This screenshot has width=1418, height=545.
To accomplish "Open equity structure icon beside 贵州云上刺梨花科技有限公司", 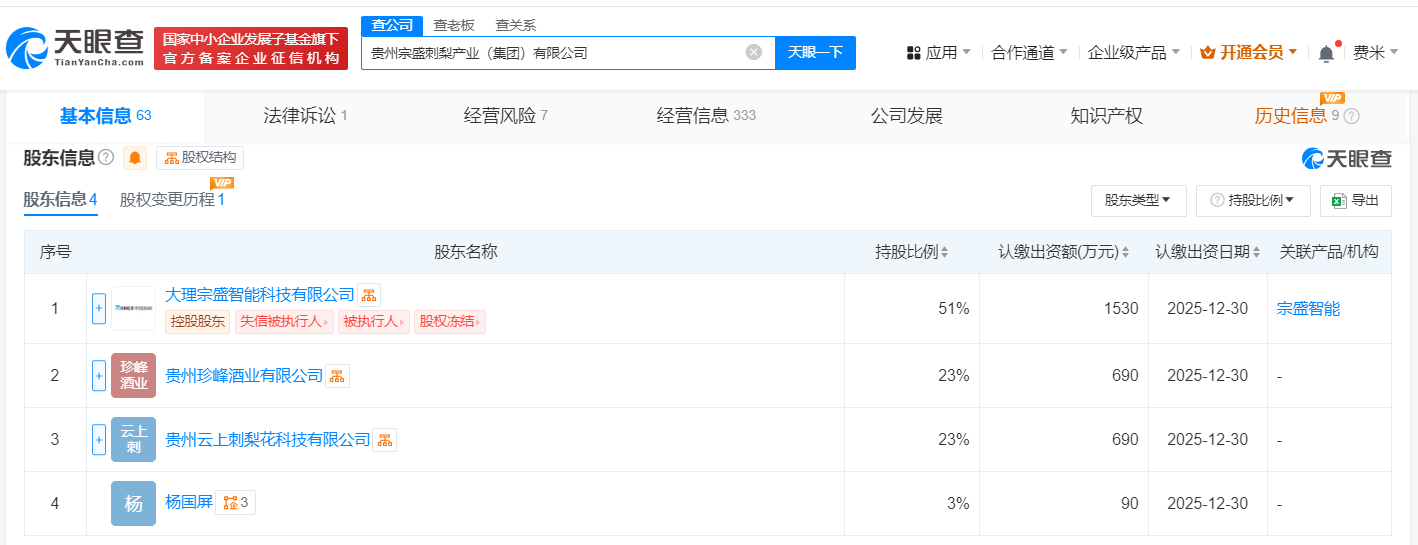I will pyautogui.click(x=384, y=440).
